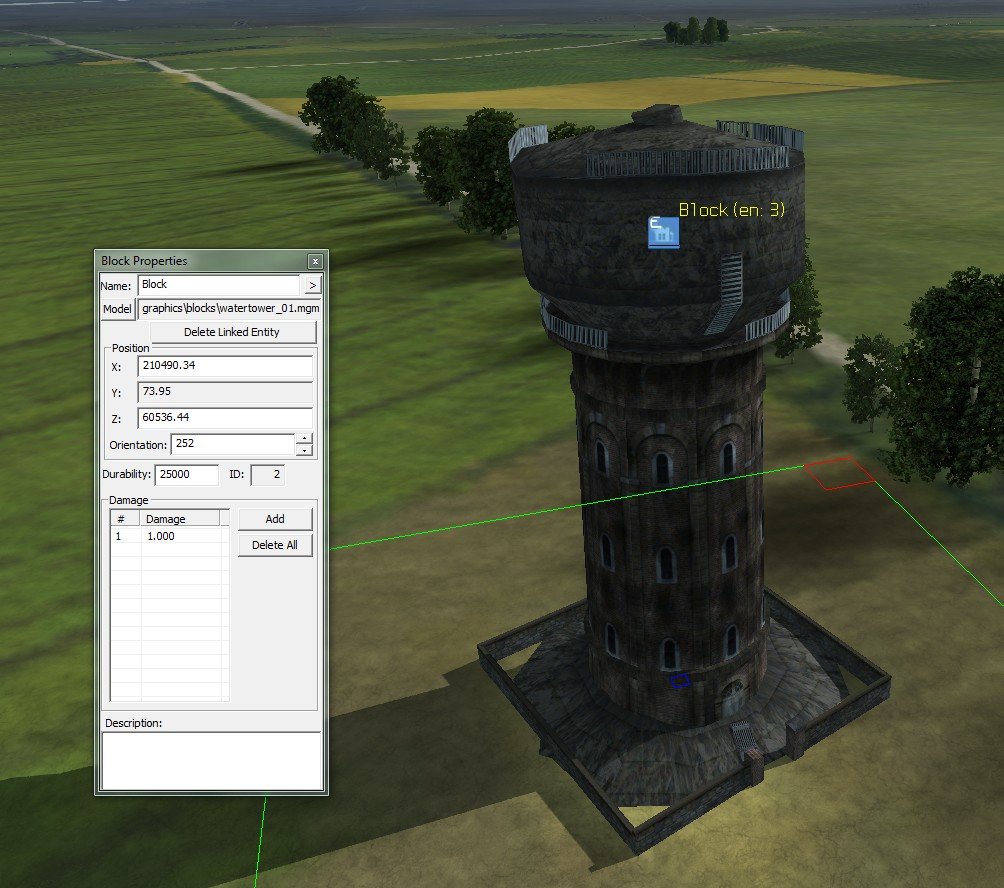Click the Name input field containing 'Block'
The height and width of the screenshot is (888, 1004).
tap(218, 285)
